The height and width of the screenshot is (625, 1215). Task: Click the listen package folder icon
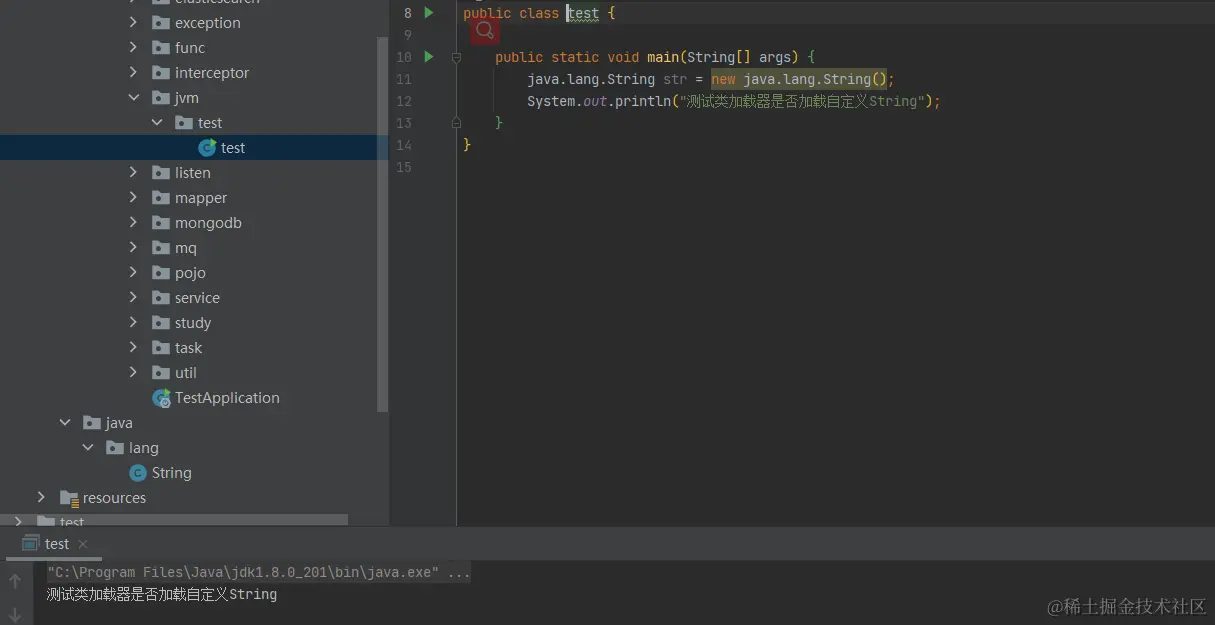coord(160,173)
